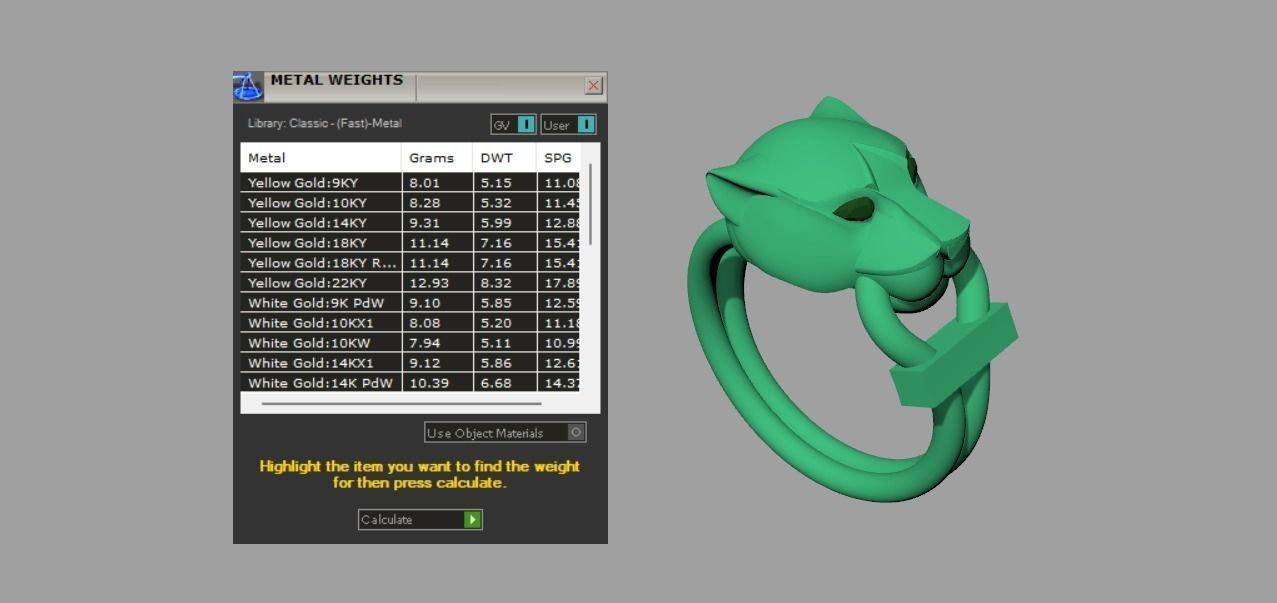Click the DWT column header
This screenshot has height=603, width=1277.
click(504, 158)
